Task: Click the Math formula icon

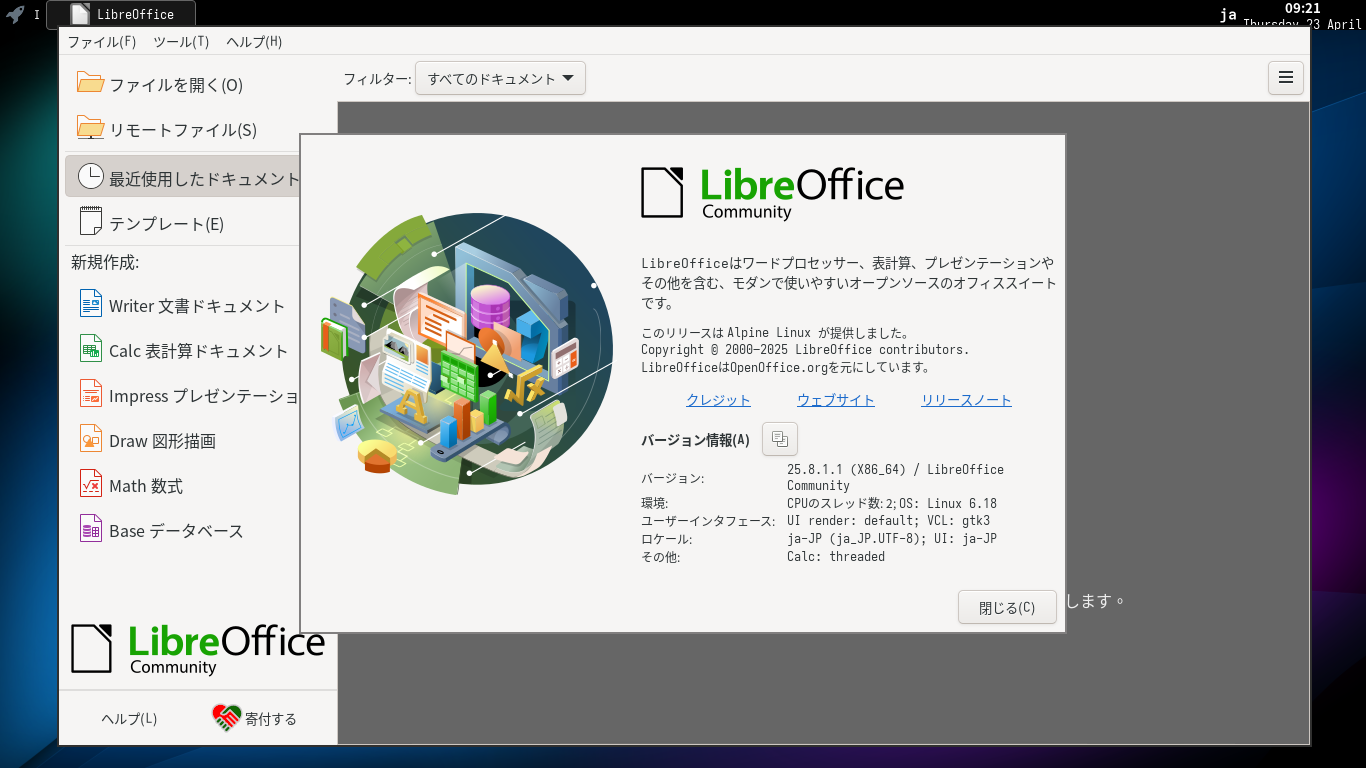Action: [91, 483]
